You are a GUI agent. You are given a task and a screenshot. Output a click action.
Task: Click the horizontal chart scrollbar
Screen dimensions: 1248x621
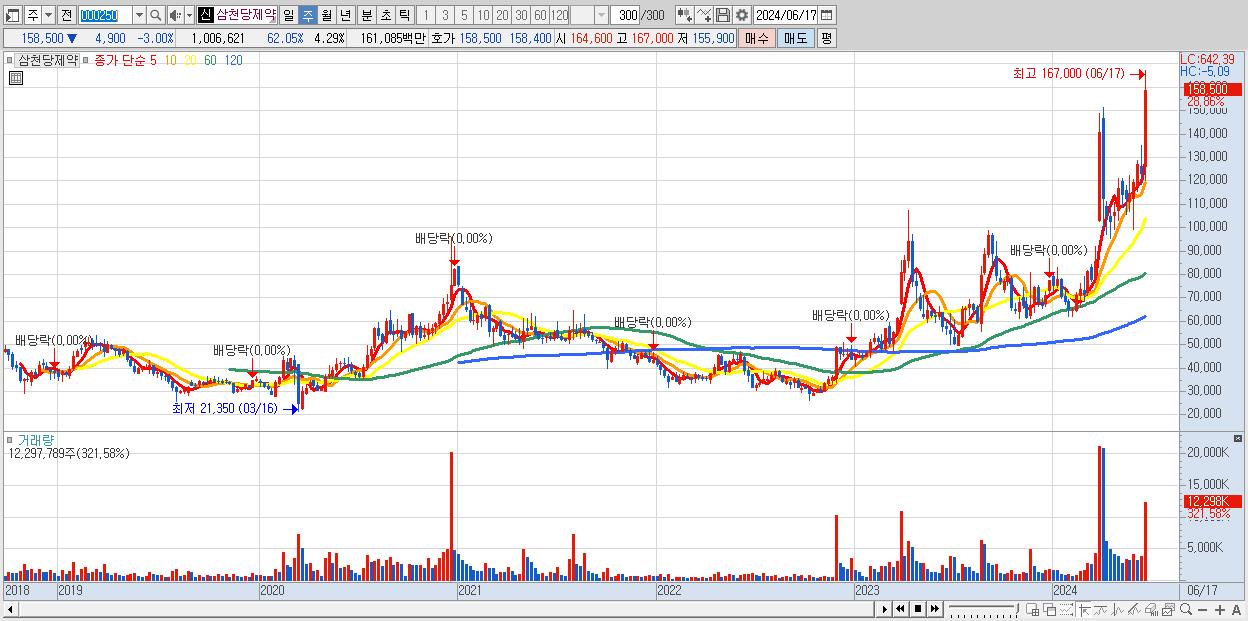click(439, 609)
